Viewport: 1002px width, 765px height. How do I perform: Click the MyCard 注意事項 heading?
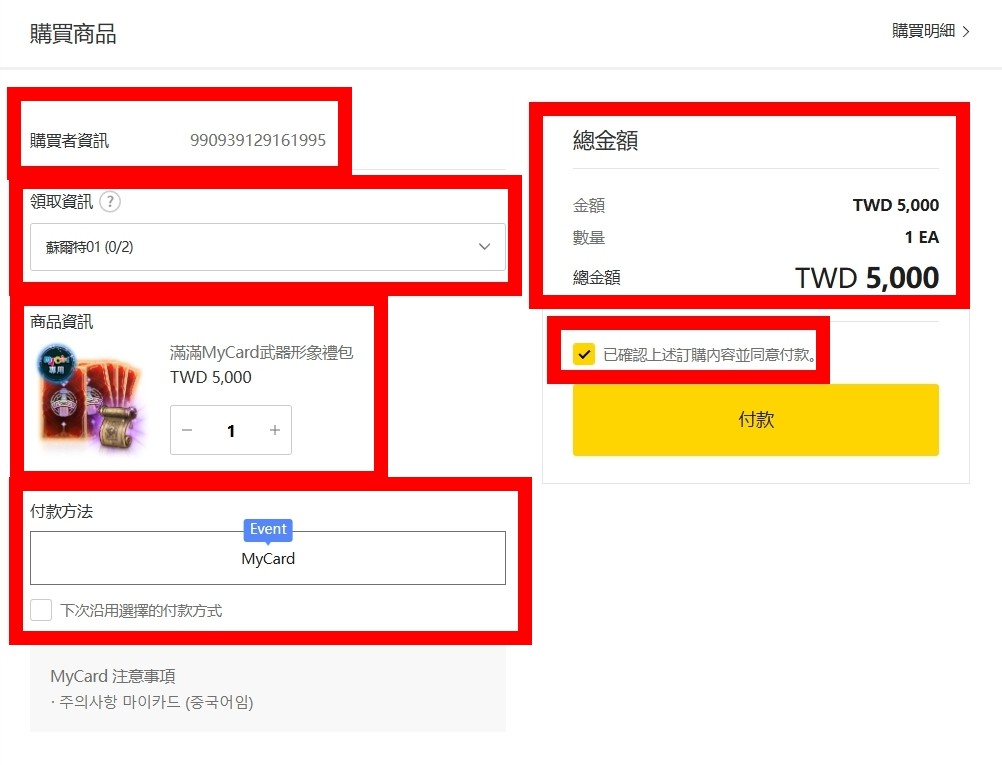click(x=113, y=676)
